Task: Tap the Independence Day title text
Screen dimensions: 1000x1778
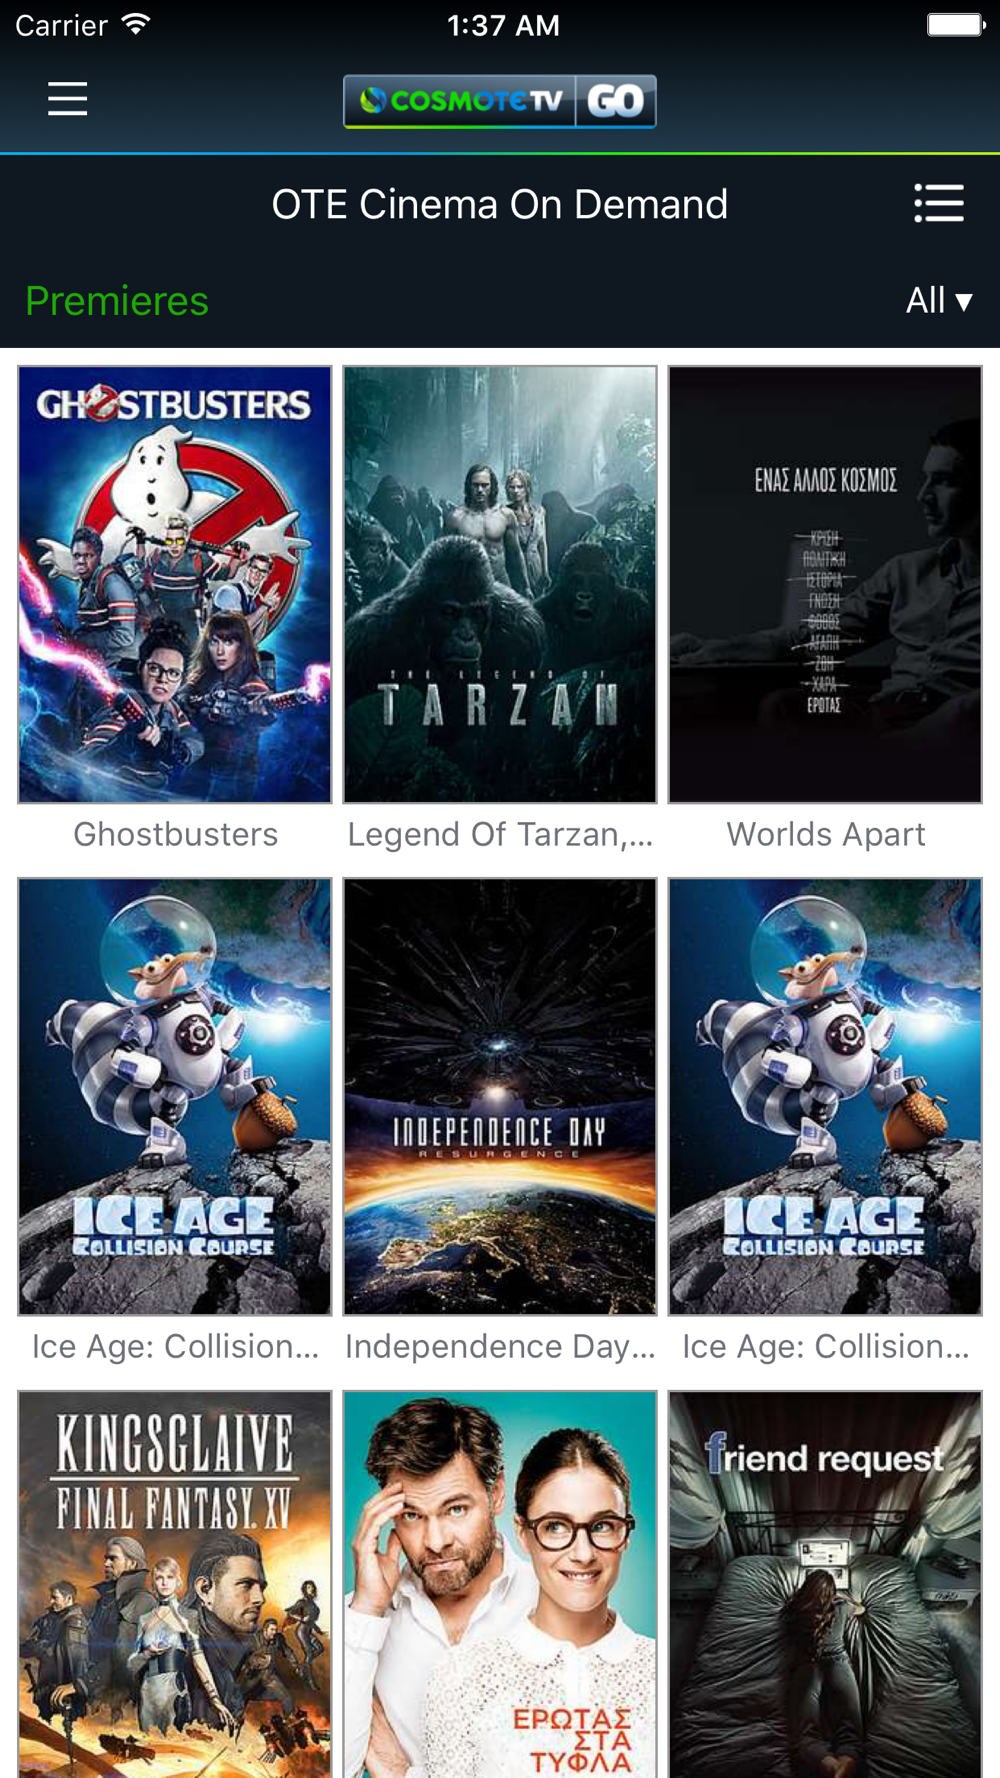Action: (x=500, y=1346)
